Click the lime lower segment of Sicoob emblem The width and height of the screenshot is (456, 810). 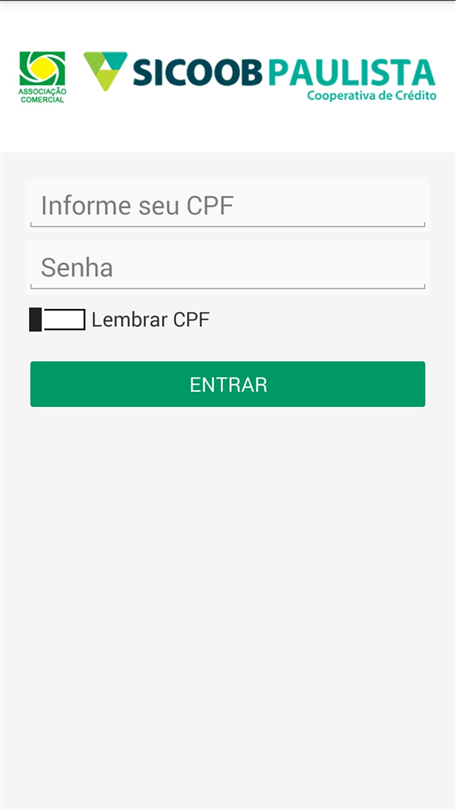[105, 81]
